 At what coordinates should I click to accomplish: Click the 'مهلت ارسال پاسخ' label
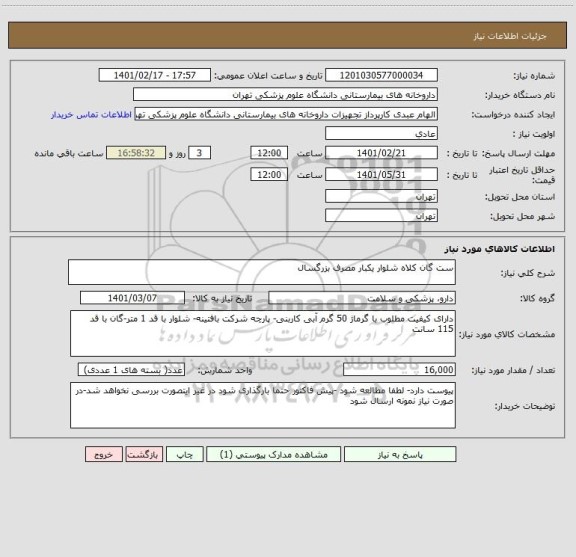[518, 153]
